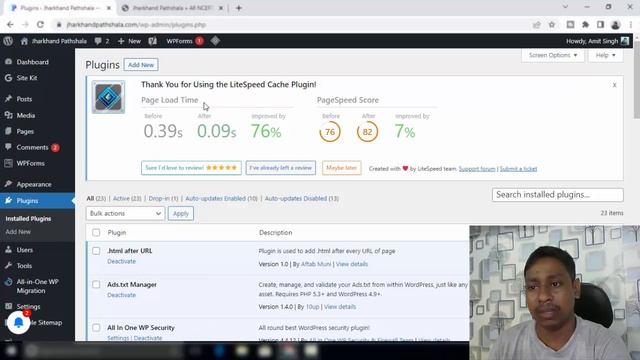Reload the page in browser
Viewport: 640px width, 360px height.
pyautogui.click(x=40, y=24)
